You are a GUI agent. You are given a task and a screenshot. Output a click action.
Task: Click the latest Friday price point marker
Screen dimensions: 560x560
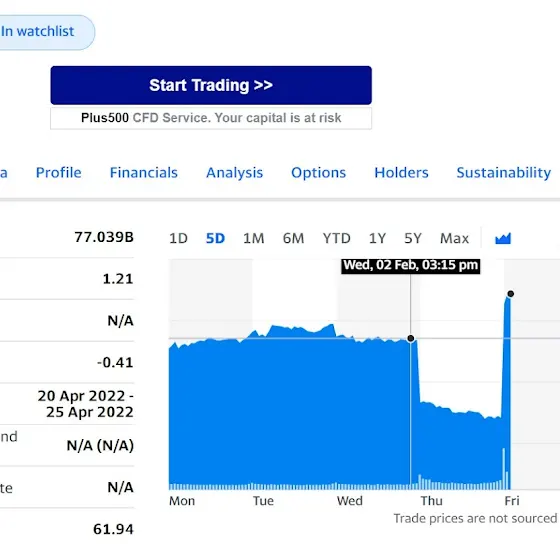(x=511, y=294)
